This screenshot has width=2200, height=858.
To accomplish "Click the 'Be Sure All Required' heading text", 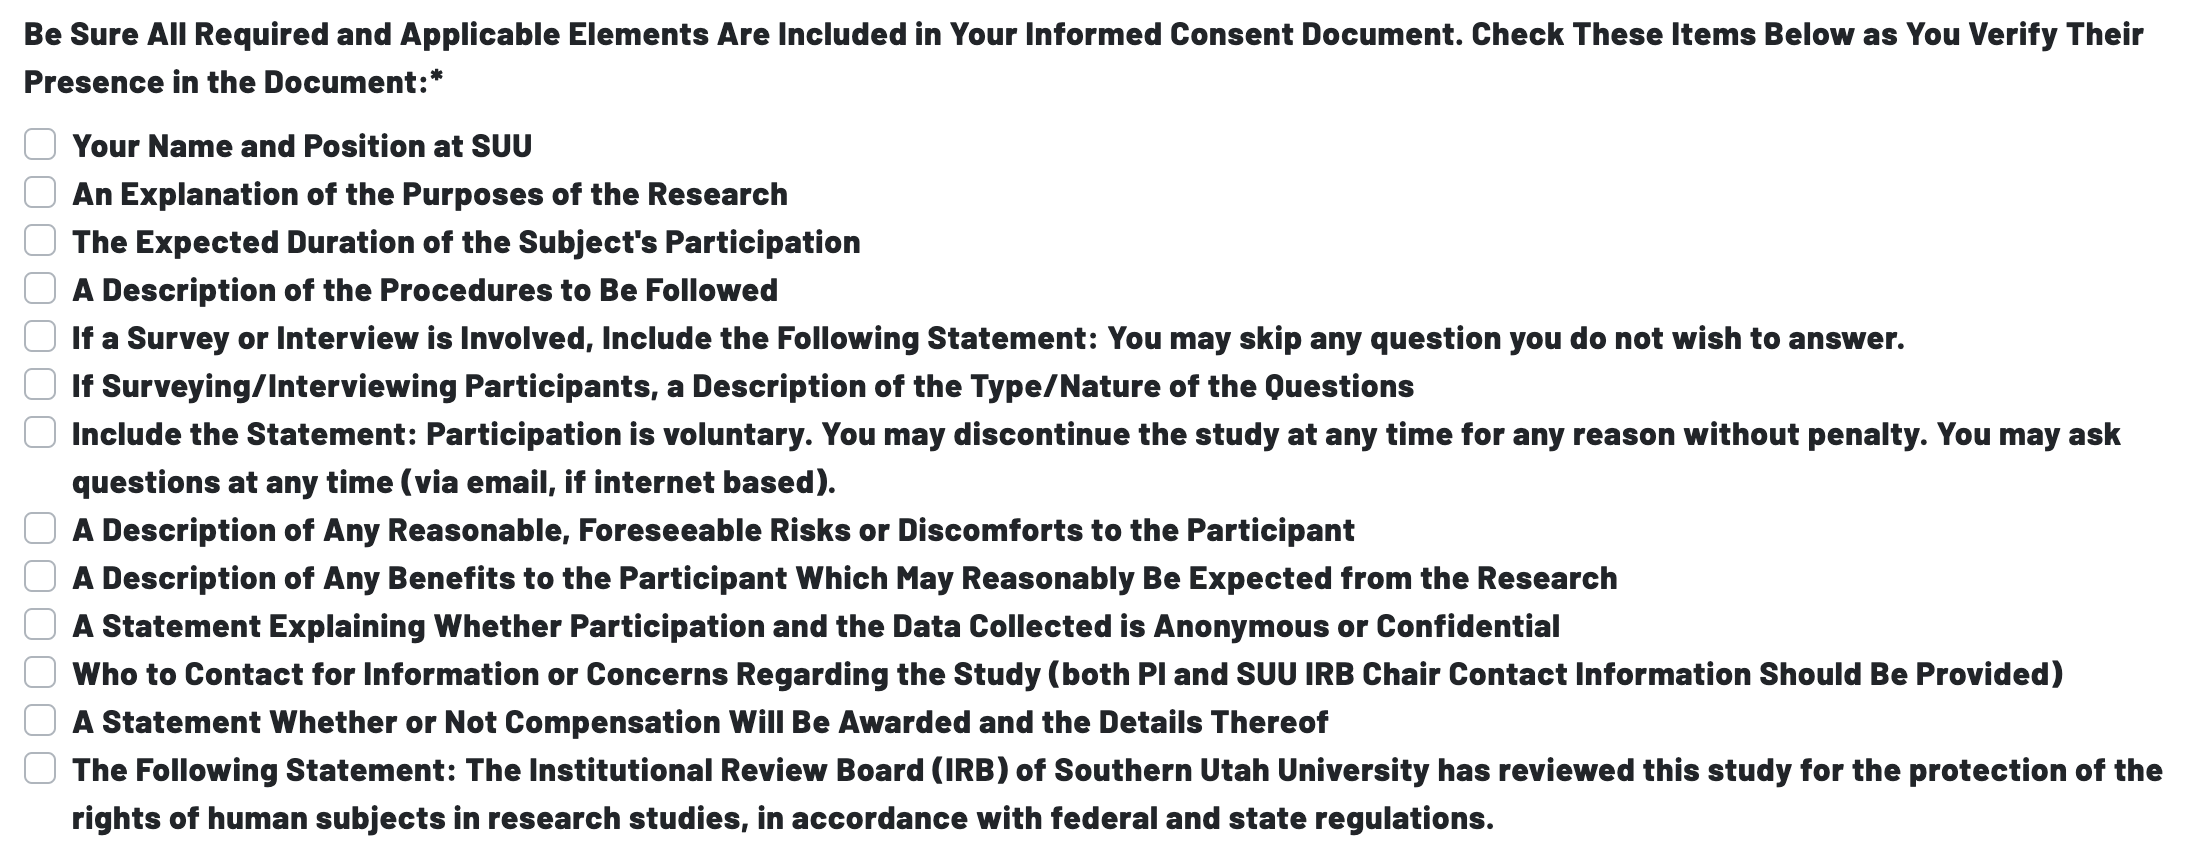I will pos(1083,35).
